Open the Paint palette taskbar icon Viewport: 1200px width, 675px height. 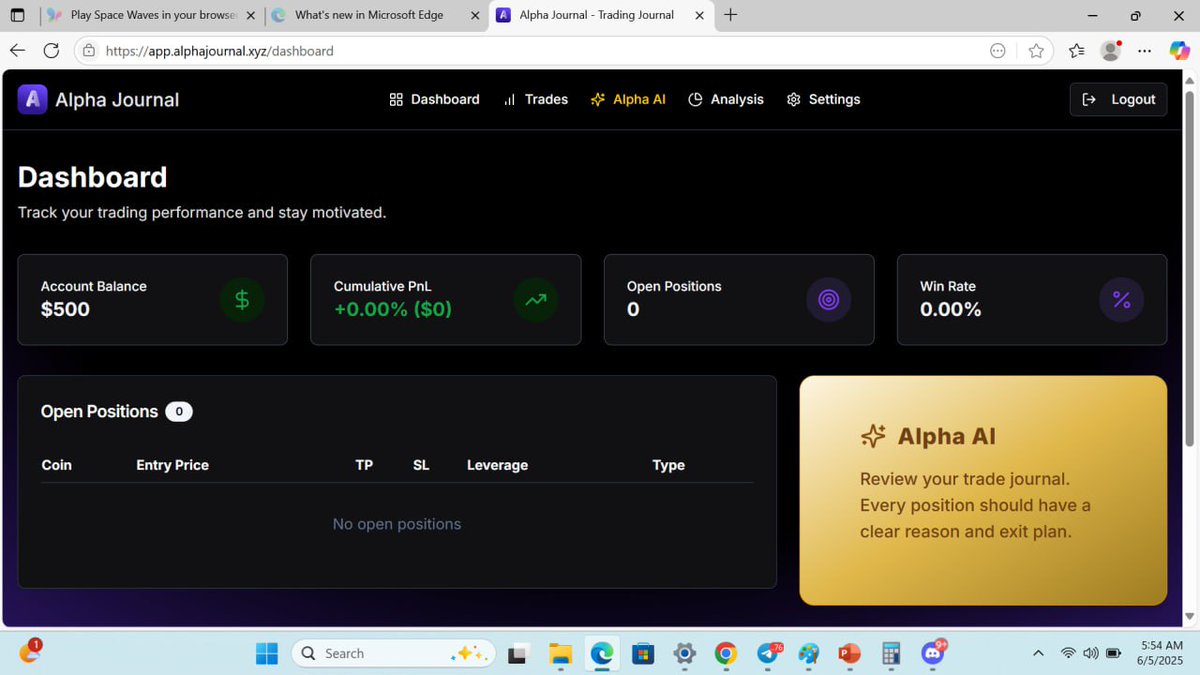(809, 654)
